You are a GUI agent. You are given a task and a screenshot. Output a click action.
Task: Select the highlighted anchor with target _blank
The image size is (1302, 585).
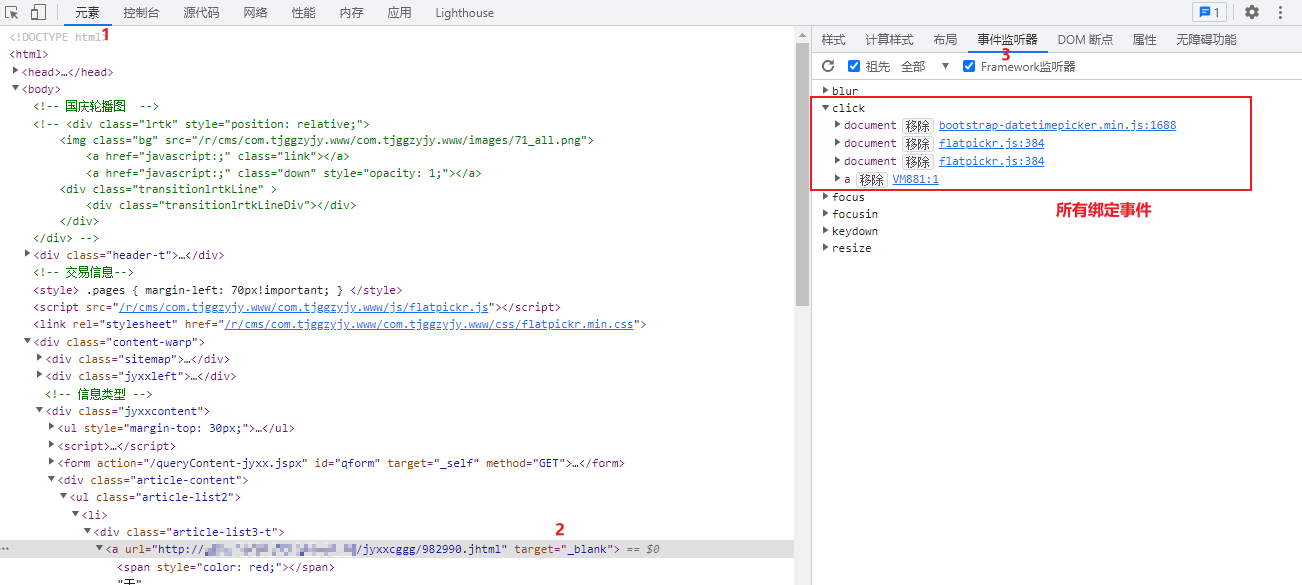pos(397,549)
